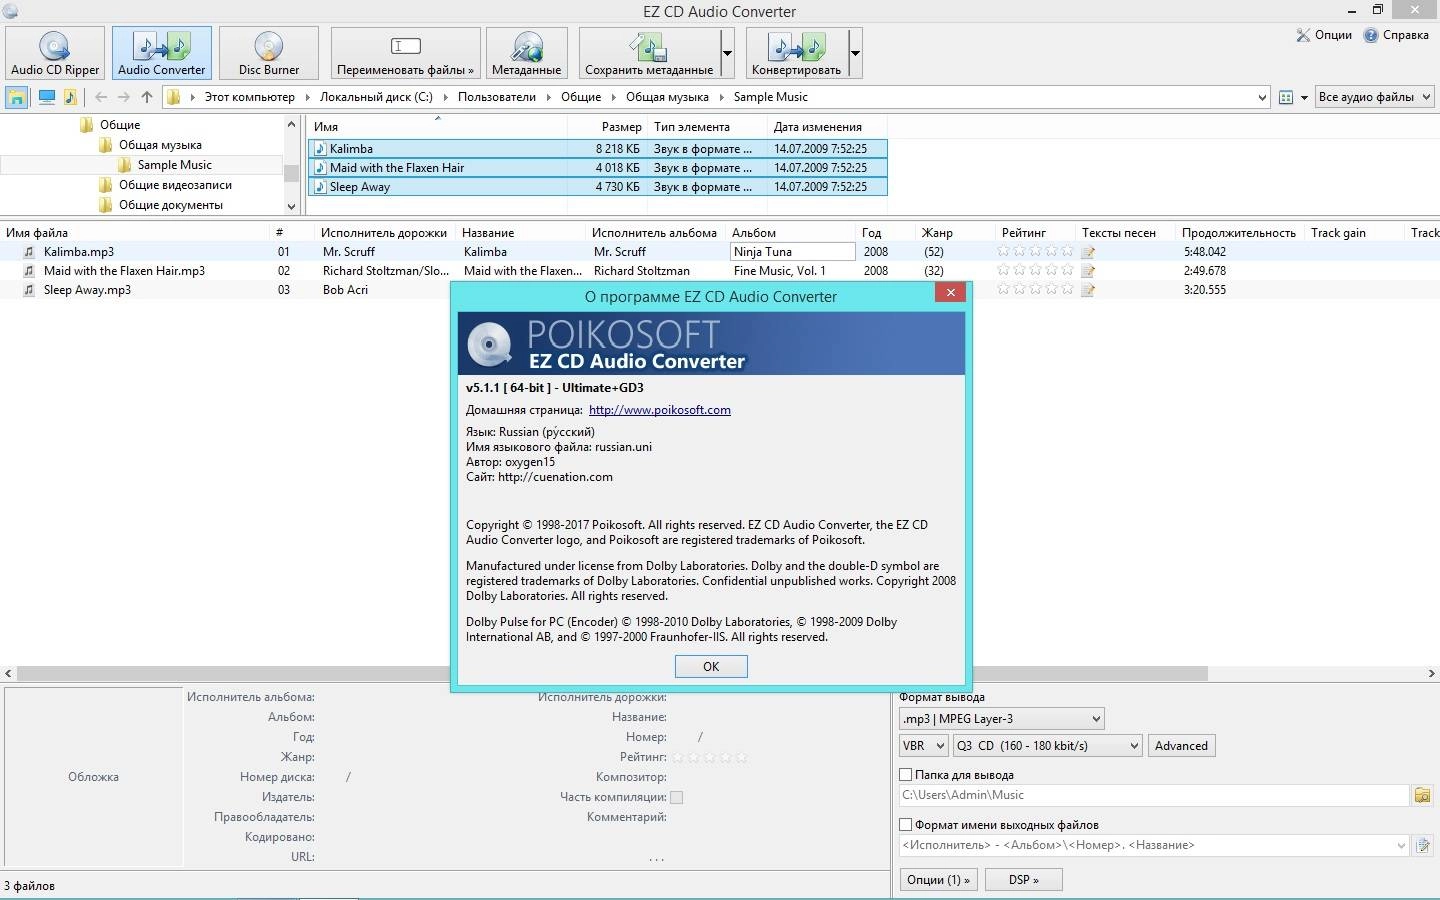The image size is (1440, 900).
Task: Expand the Сохранить метаданные arrow menu
Action: pos(727,52)
